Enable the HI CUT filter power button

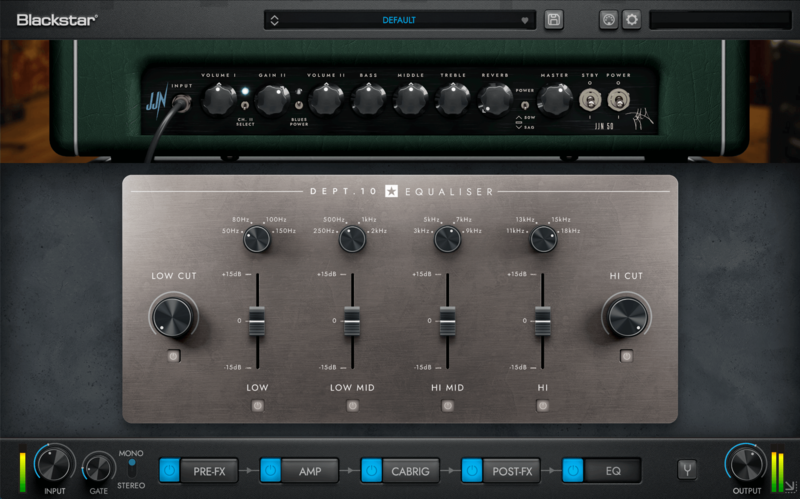[627, 356]
